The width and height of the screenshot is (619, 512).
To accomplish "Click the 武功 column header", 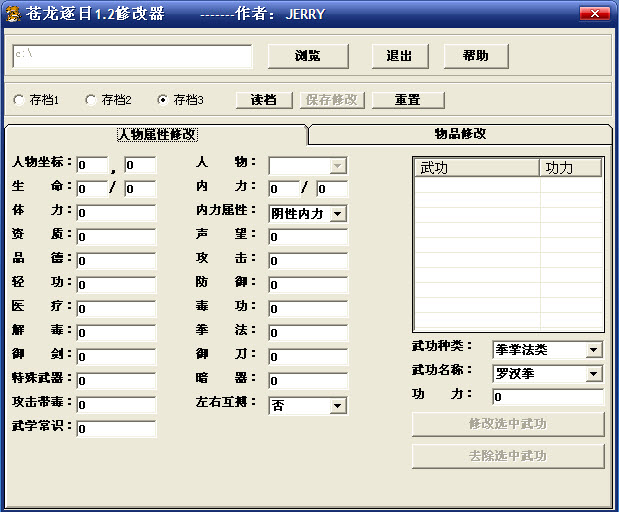I will [x=477, y=168].
